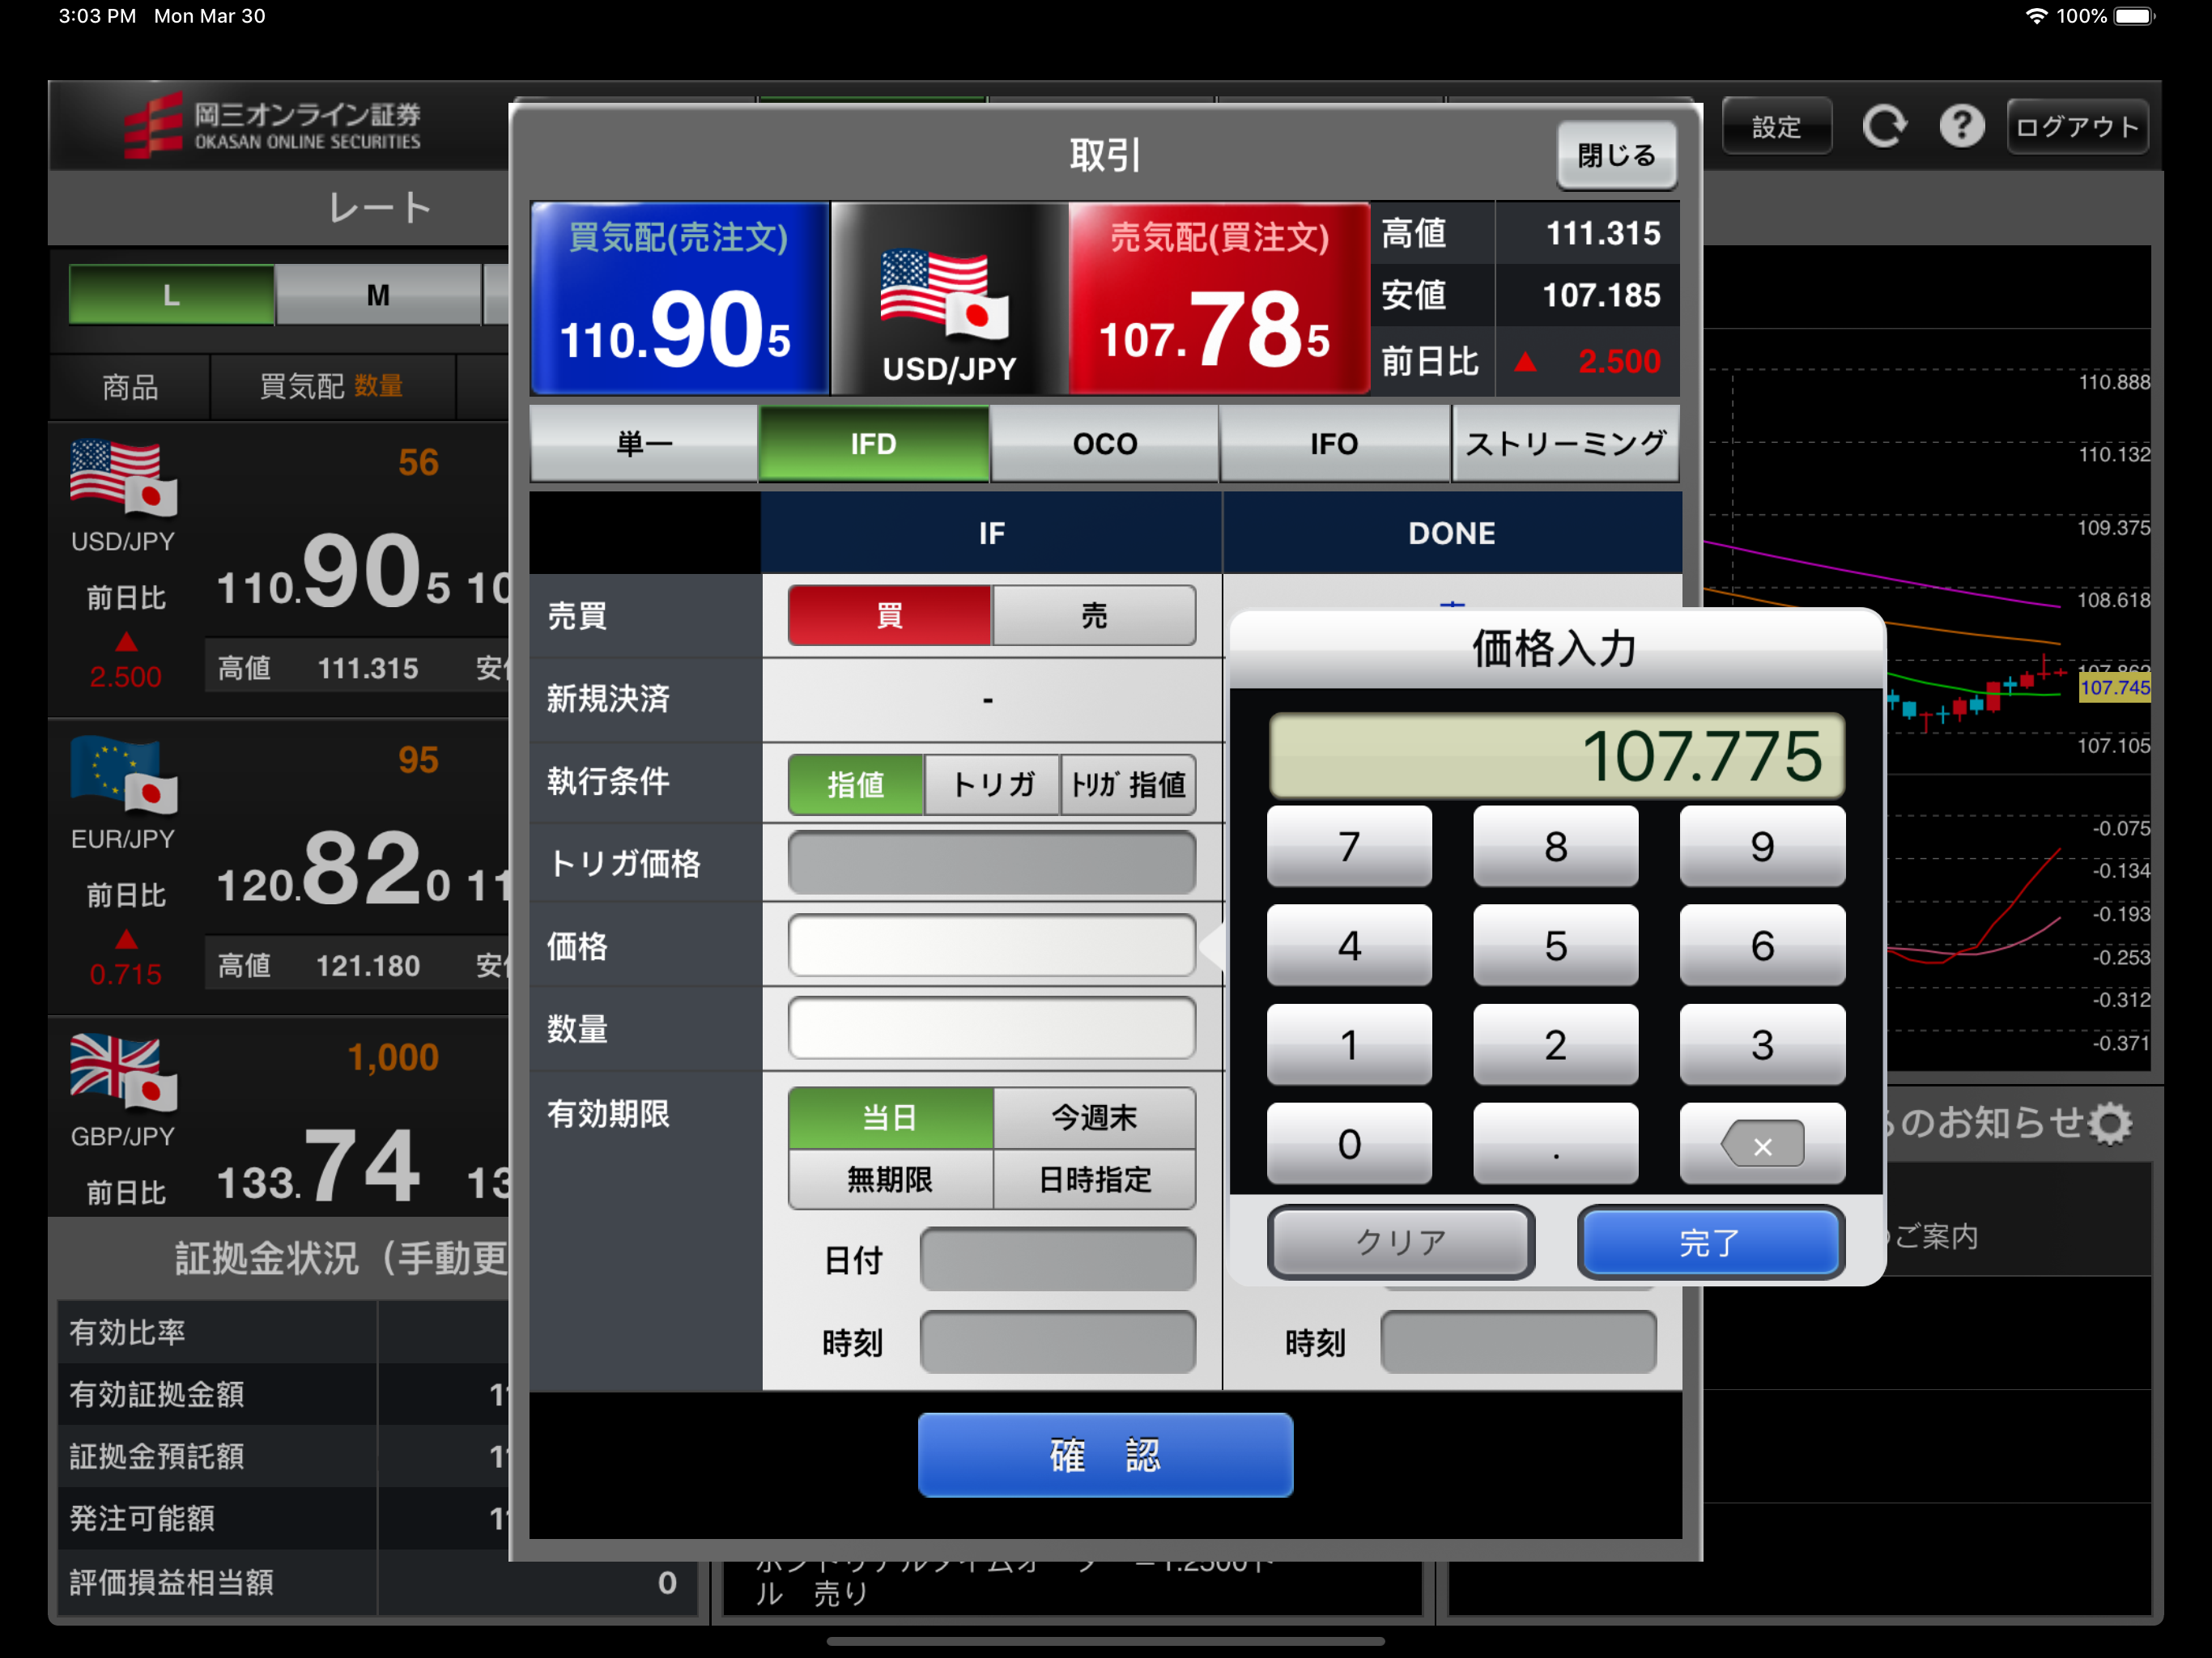The image size is (2212, 1658).
Task: Switch to the ストリーミング order tab
Action: [x=1565, y=444]
